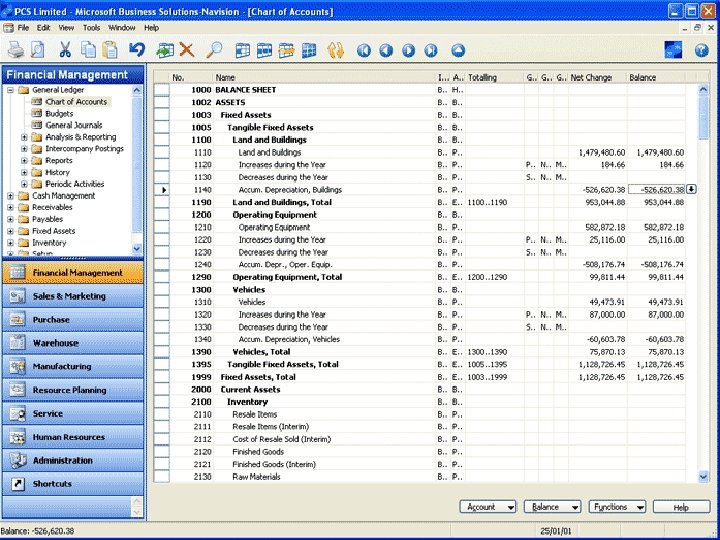Expand the Cash Management folder
The width and height of the screenshot is (720, 540).
(11, 196)
